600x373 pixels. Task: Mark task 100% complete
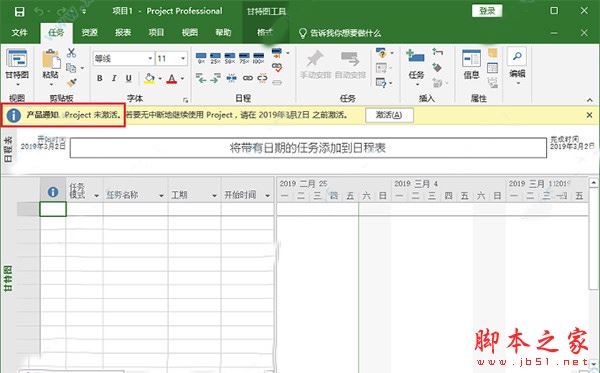[259, 58]
